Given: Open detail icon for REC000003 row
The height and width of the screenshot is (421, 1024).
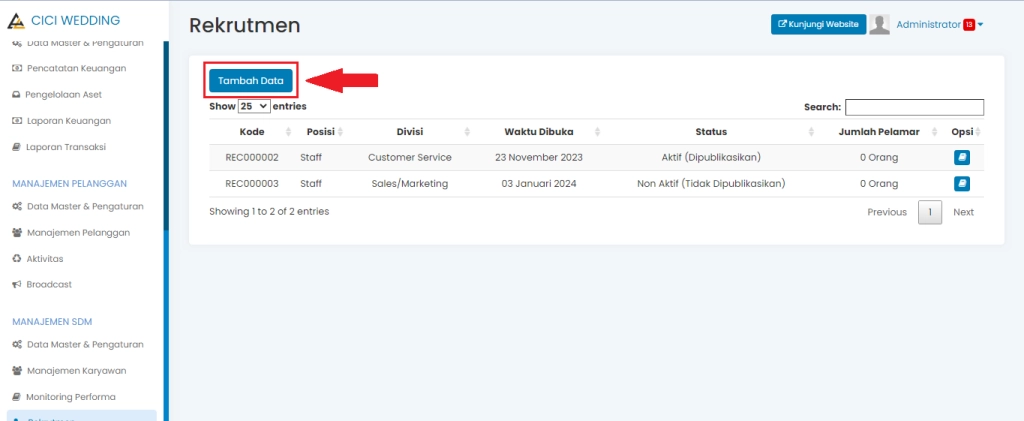Looking at the screenshot, I should coord(961,184).
